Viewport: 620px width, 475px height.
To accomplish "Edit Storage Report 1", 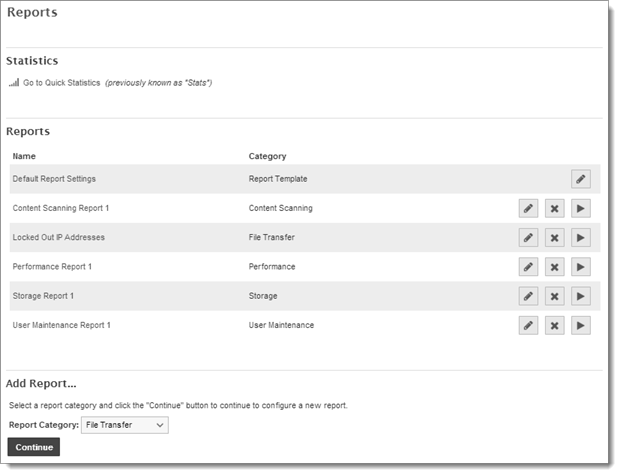I will pos(528,296).
